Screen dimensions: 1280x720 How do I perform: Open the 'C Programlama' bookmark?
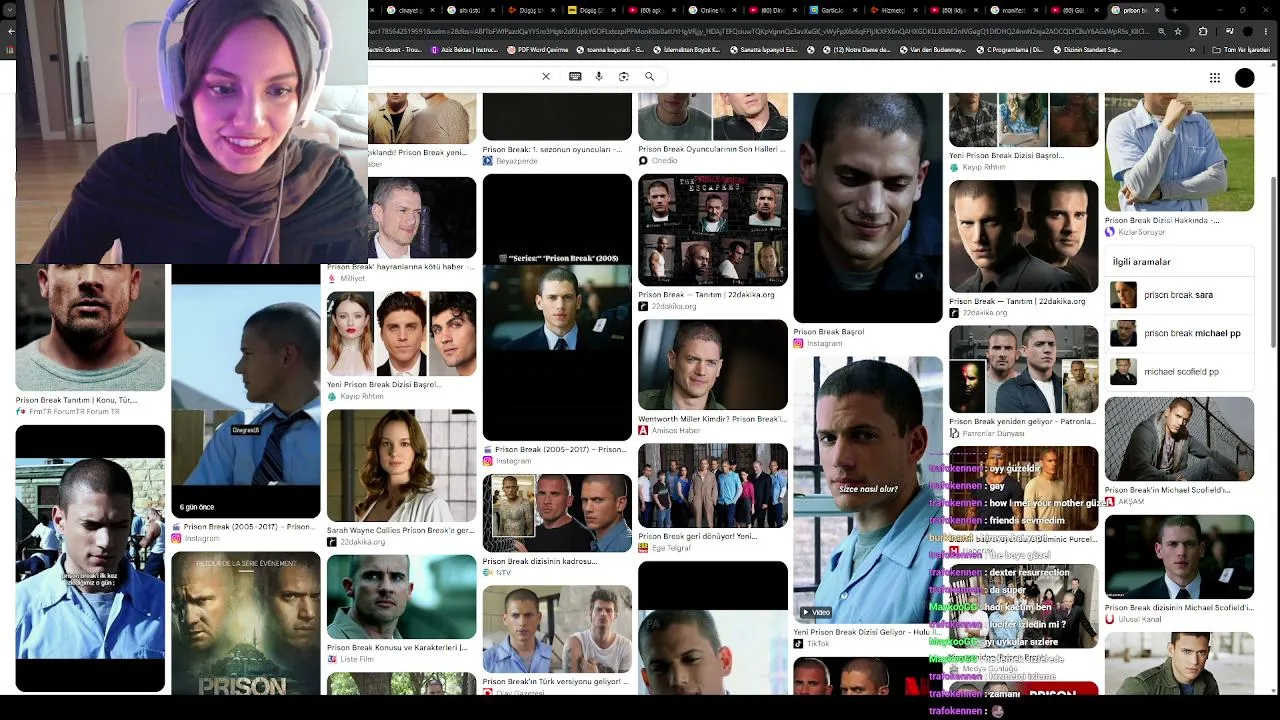[x=1009, y=49]
